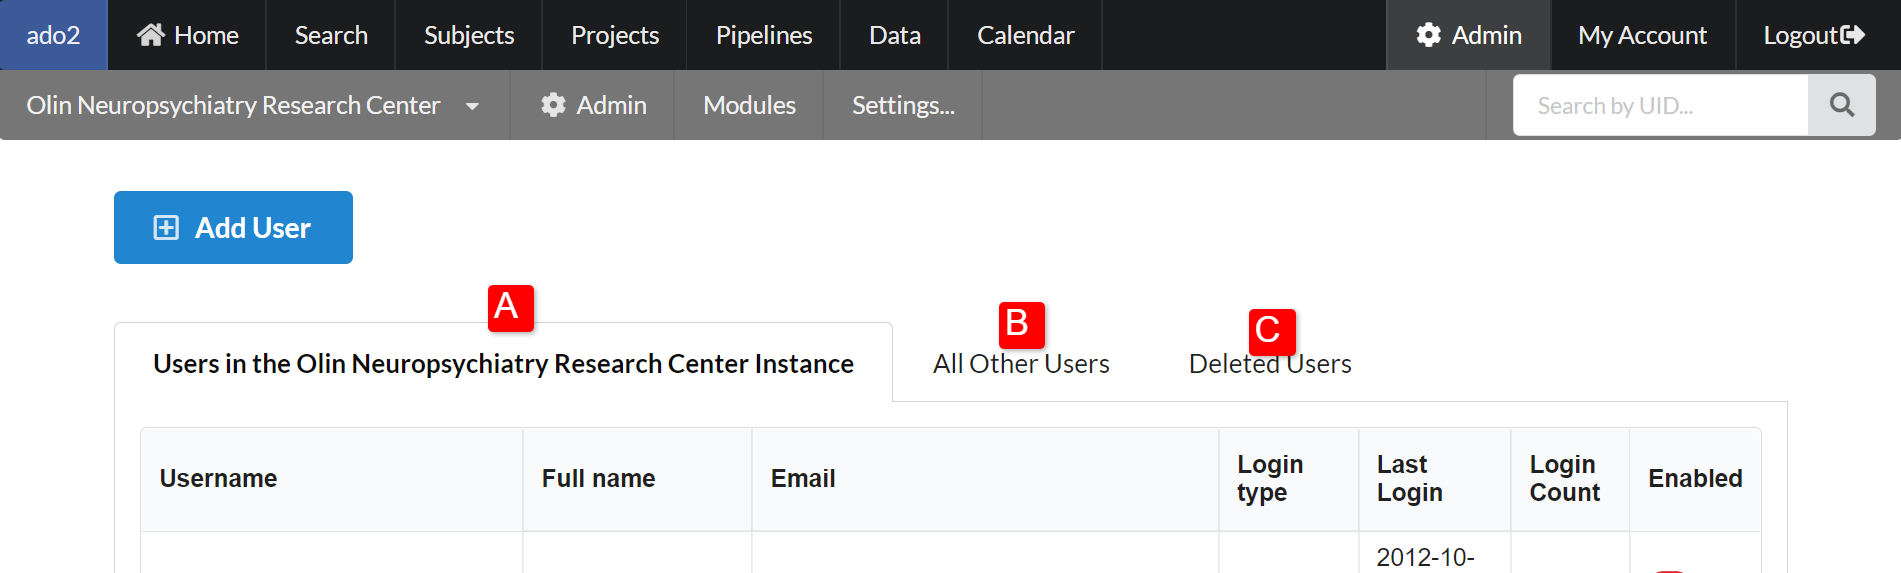
Task: Switch to All Other Users tab
Action: pyautogui.click(x=1020, y=364)
